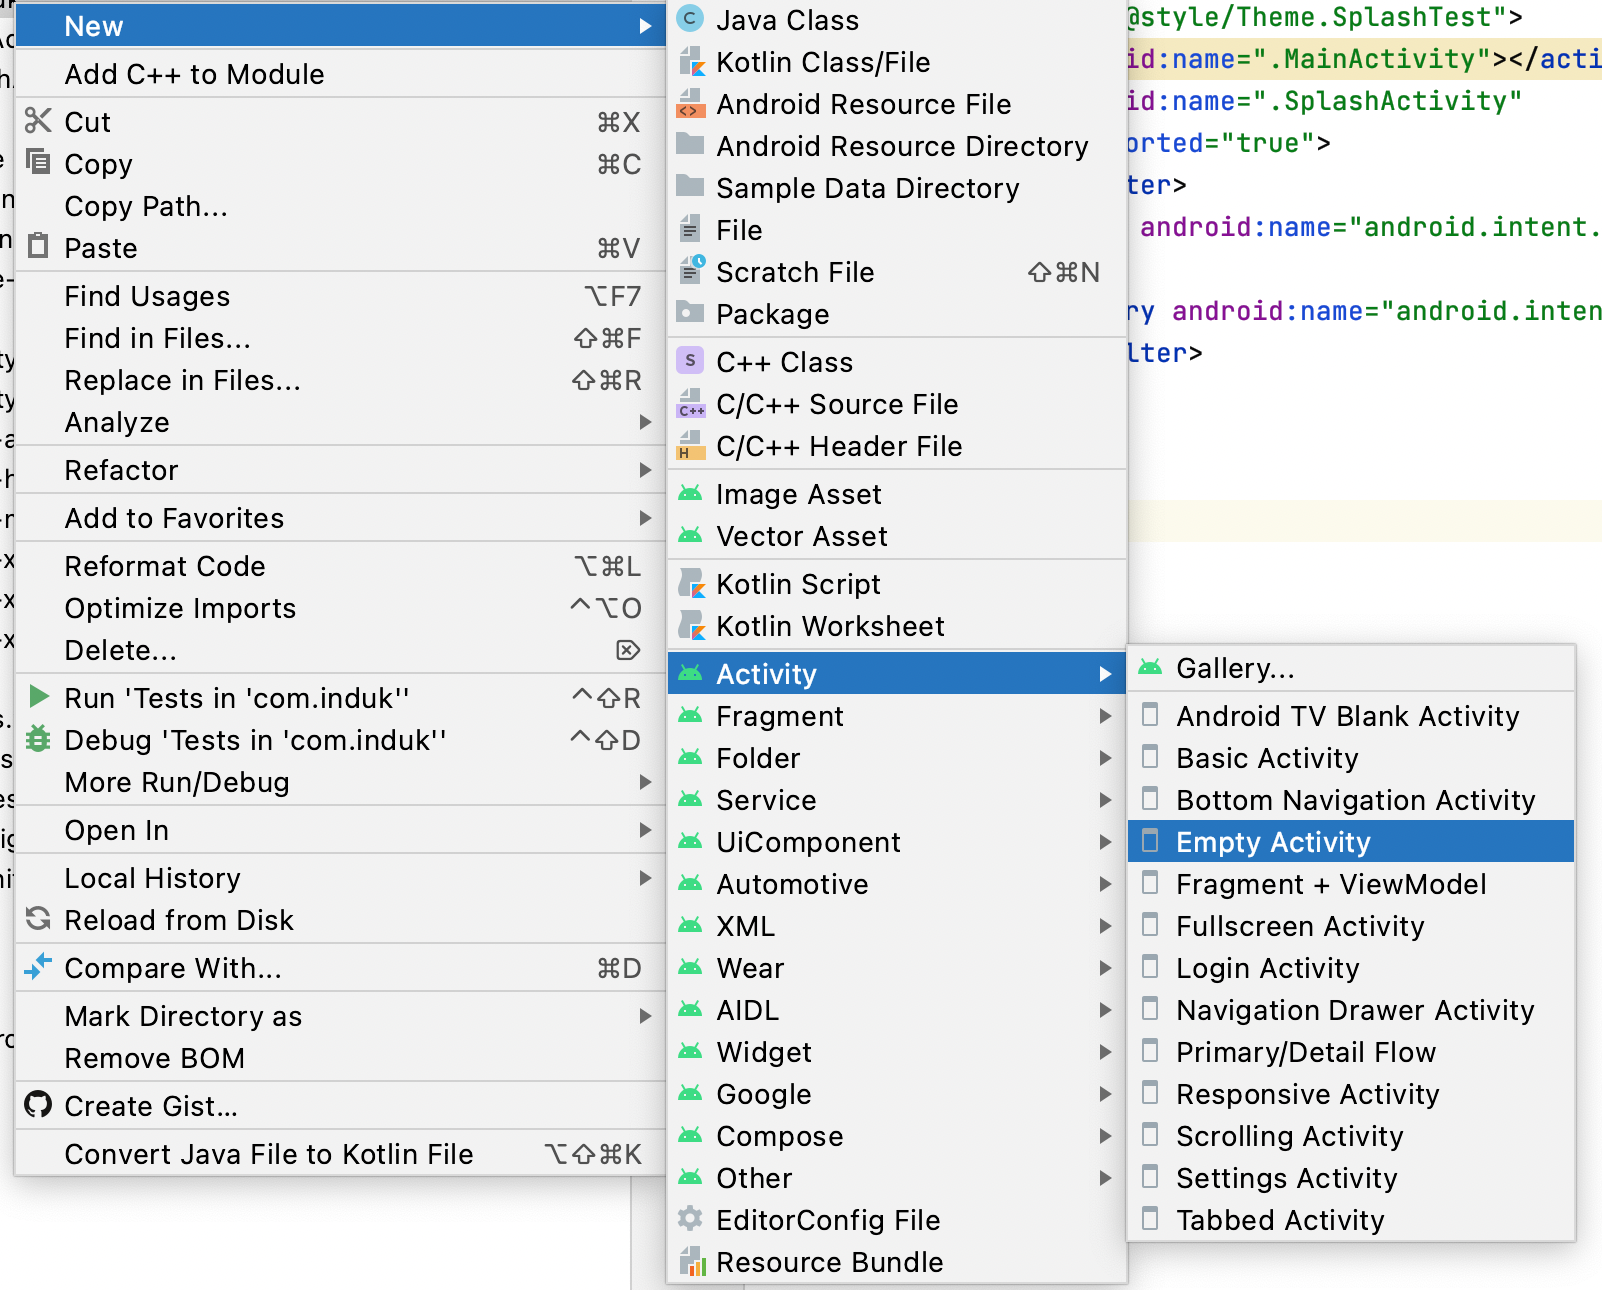
Task: Choose Settings Activity
Action: point(1351,1178)
